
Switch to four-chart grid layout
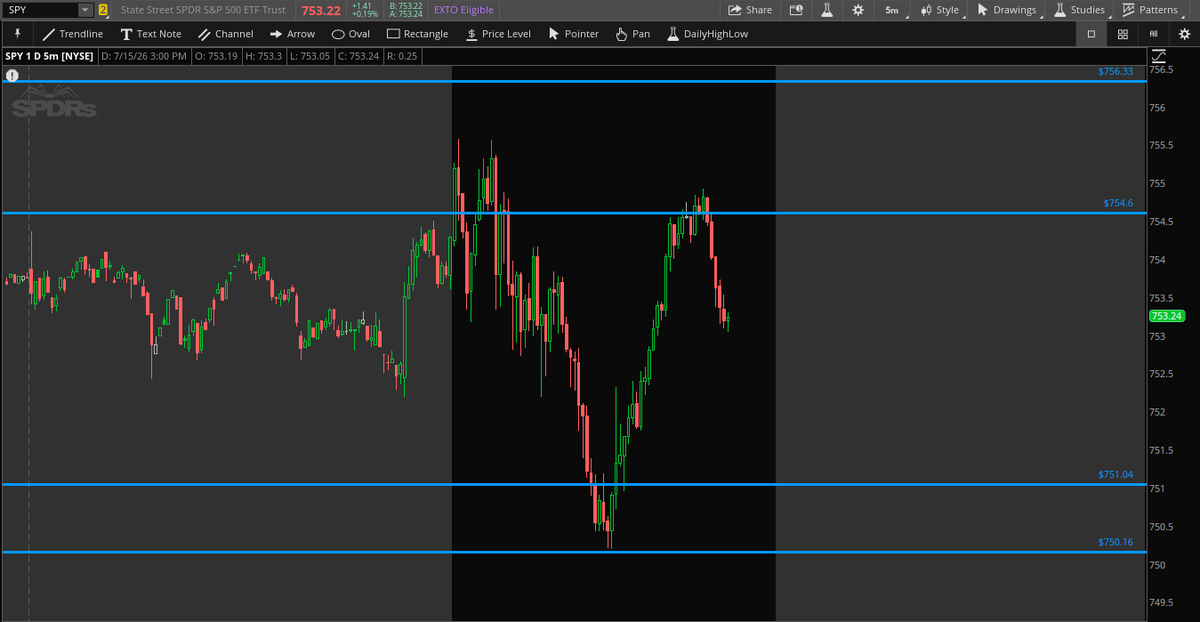1124,34
